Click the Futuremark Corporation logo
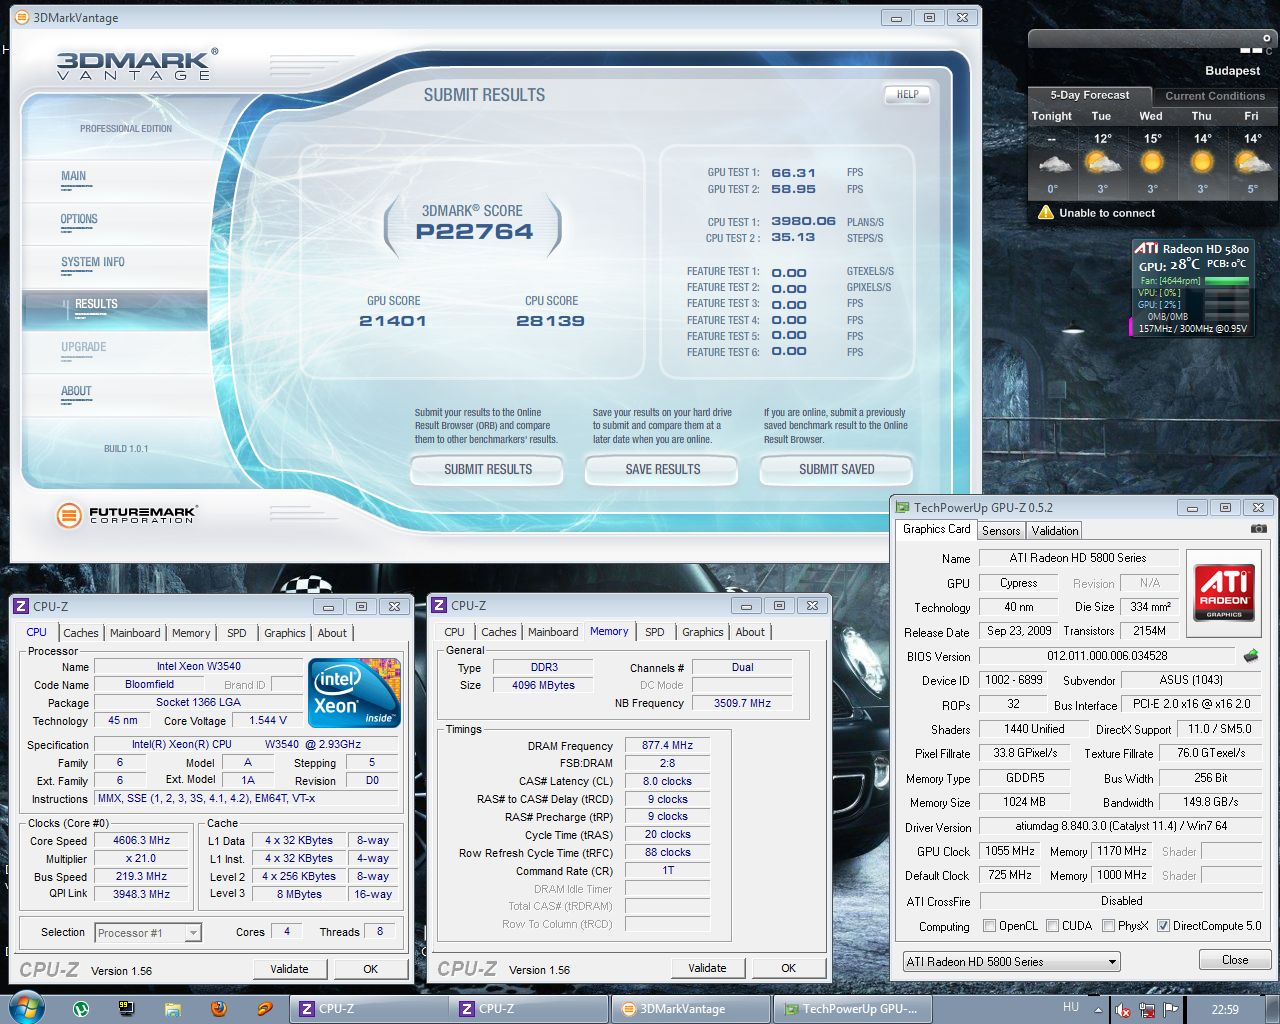The width and height of the screenshot is (1280, 1024). point(126,515)
